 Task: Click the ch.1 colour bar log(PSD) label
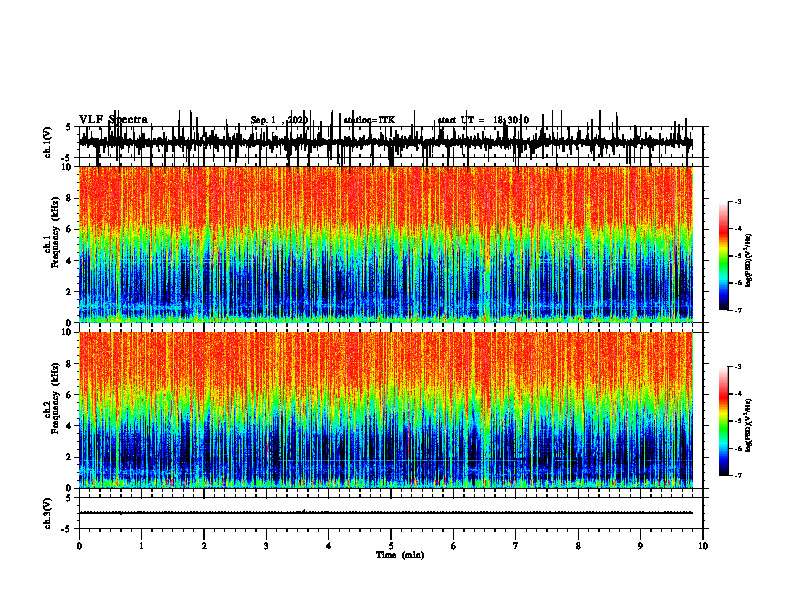749,261
